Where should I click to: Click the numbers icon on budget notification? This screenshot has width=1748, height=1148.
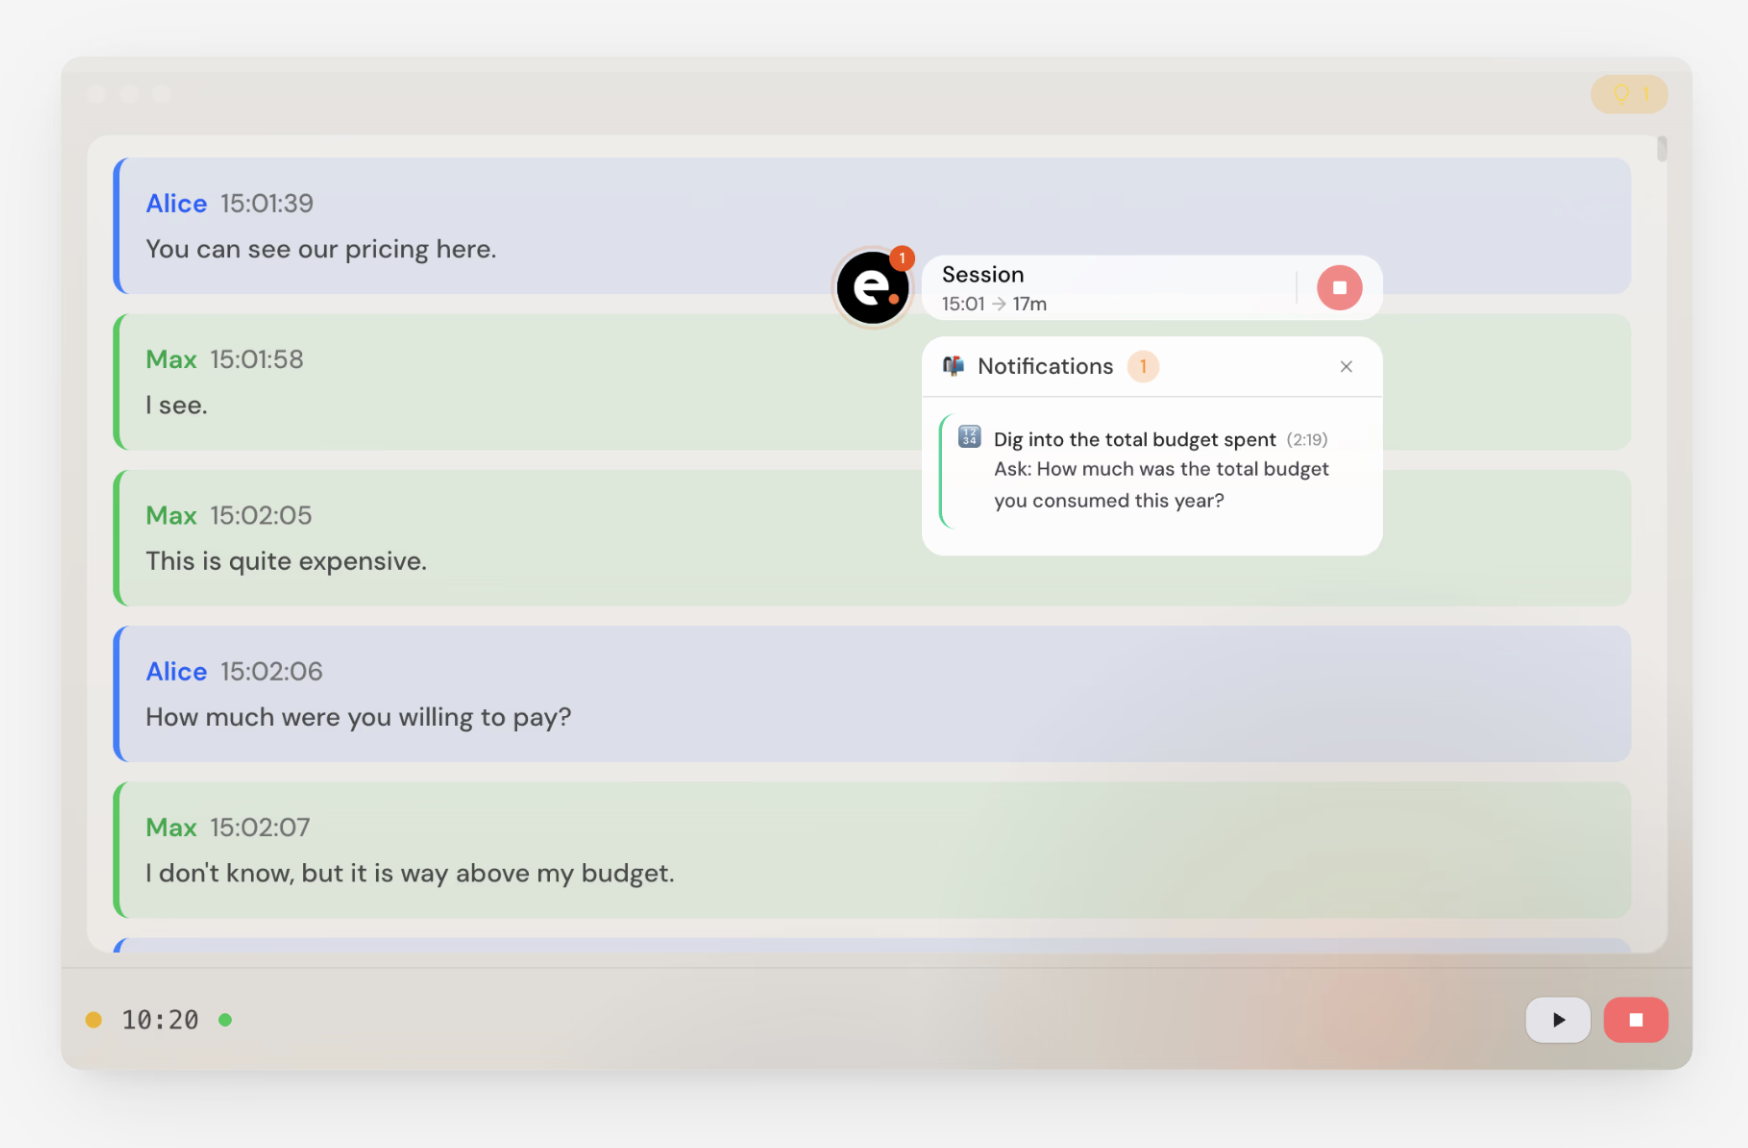(968, 437)
